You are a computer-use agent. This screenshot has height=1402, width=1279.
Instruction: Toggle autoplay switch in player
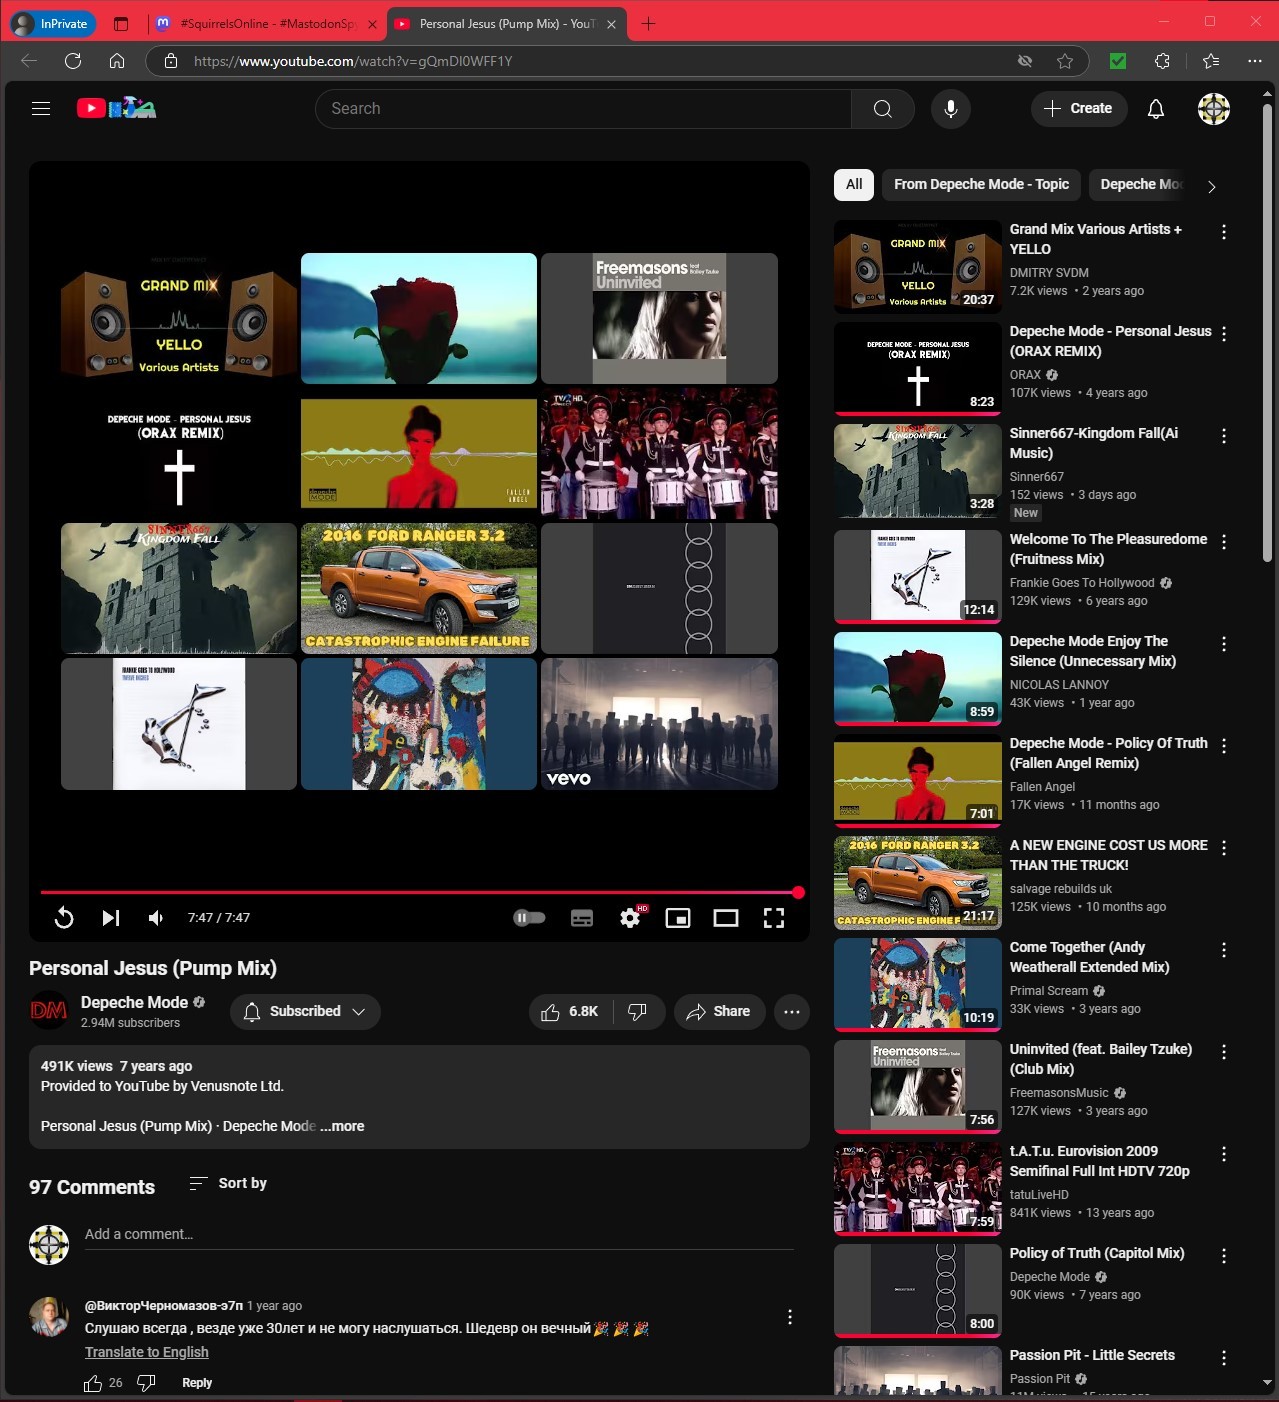[529, 918]
